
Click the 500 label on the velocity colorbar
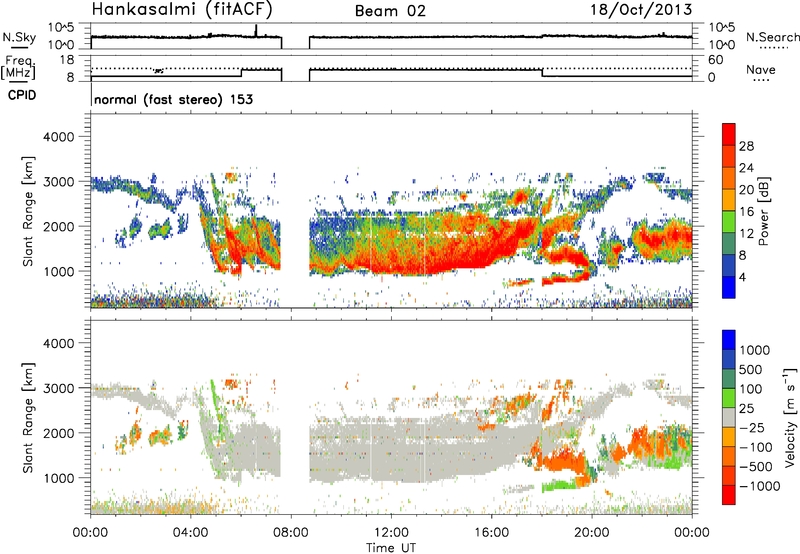[x=751, y=369]
